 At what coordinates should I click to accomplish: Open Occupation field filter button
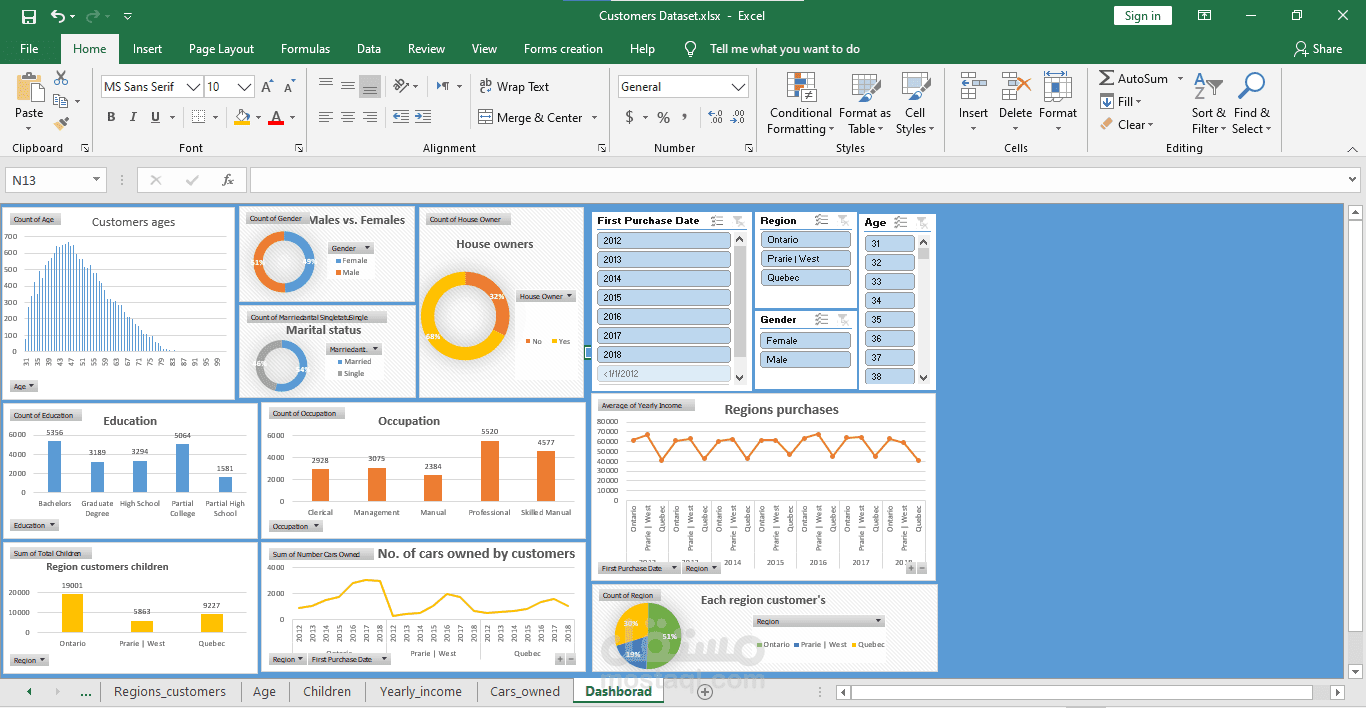click(x=295, y=526)
